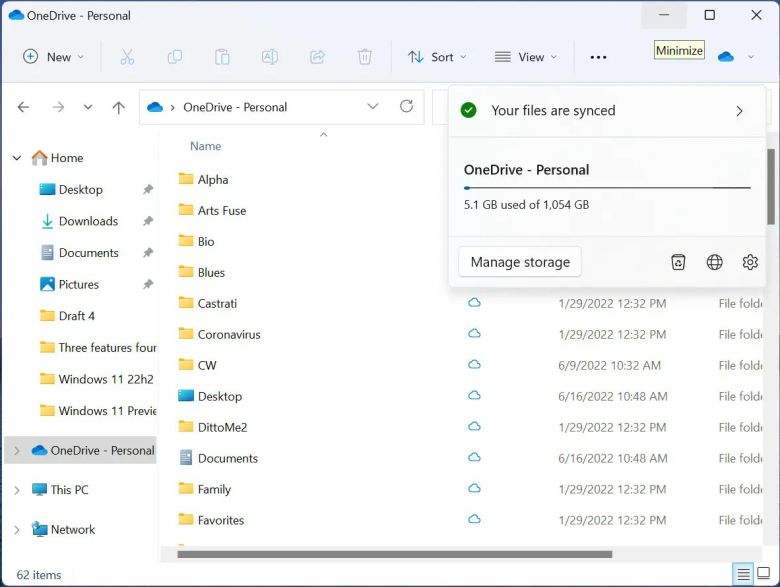Image resolution: width=780 pixels, height=587 pixels.
Task: Open the See more ellipsis menu
Action: pos(598,57)
